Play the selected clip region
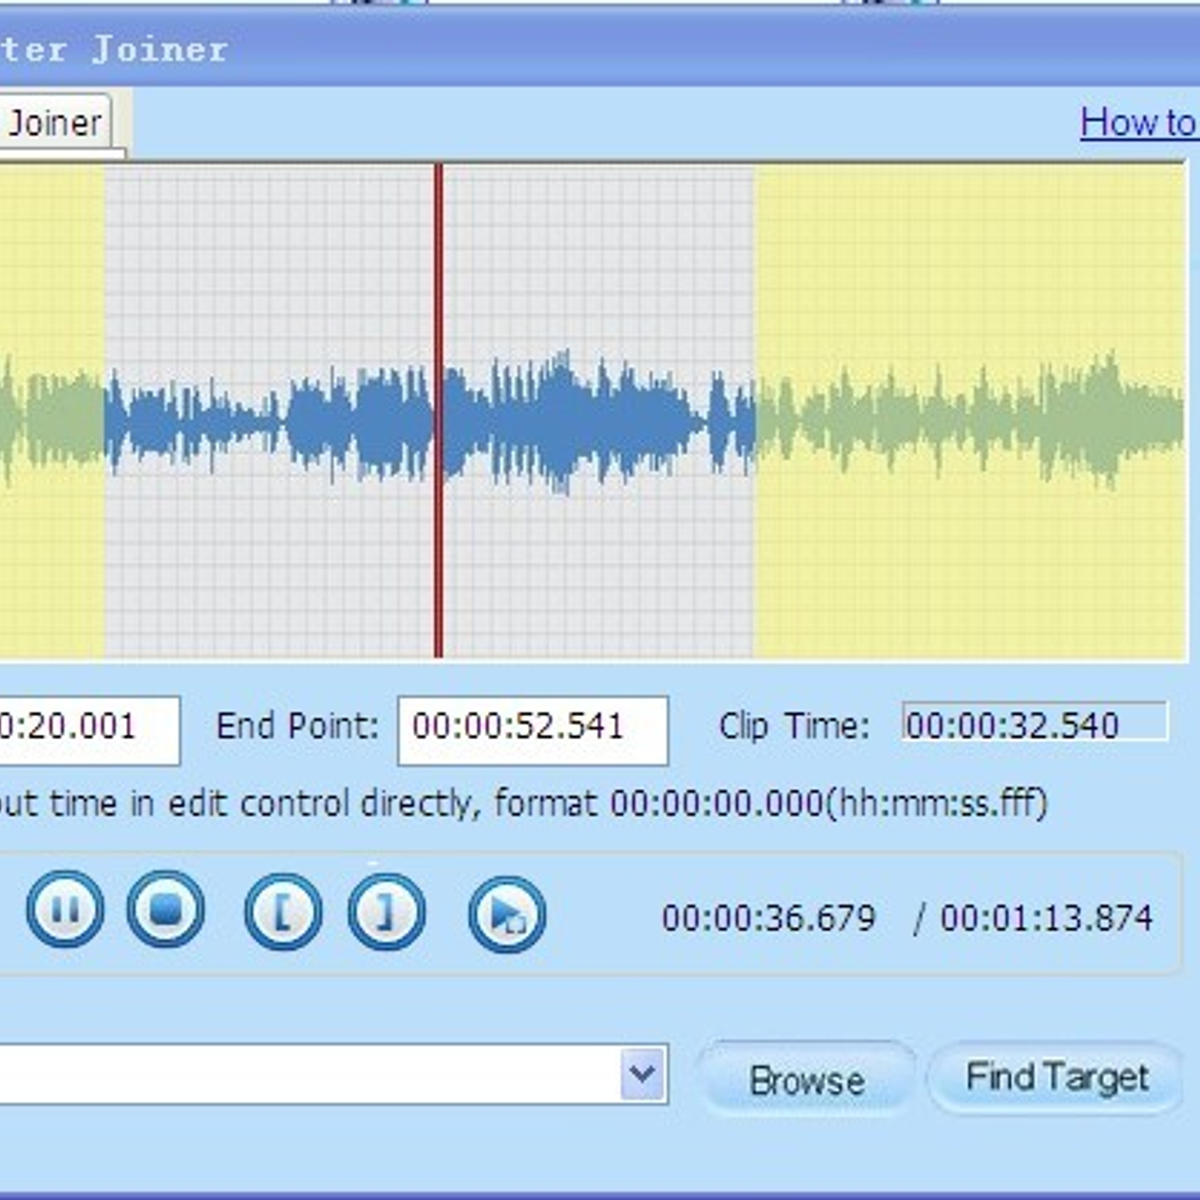This screenshot has height=1200, width=1200. point(507,914)
